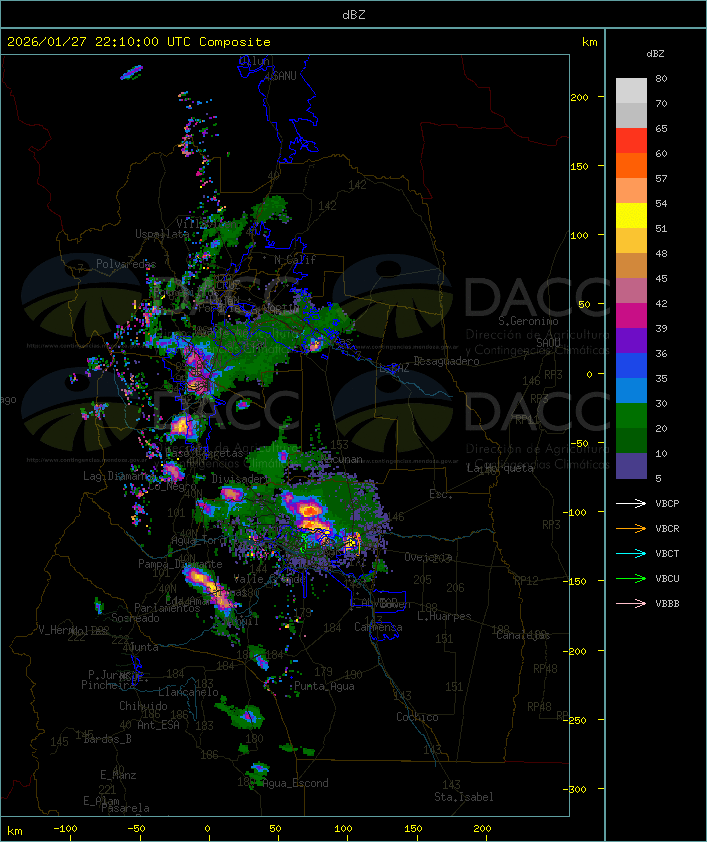Click the 22:10:00 UTC Composite timestamp

138,42
